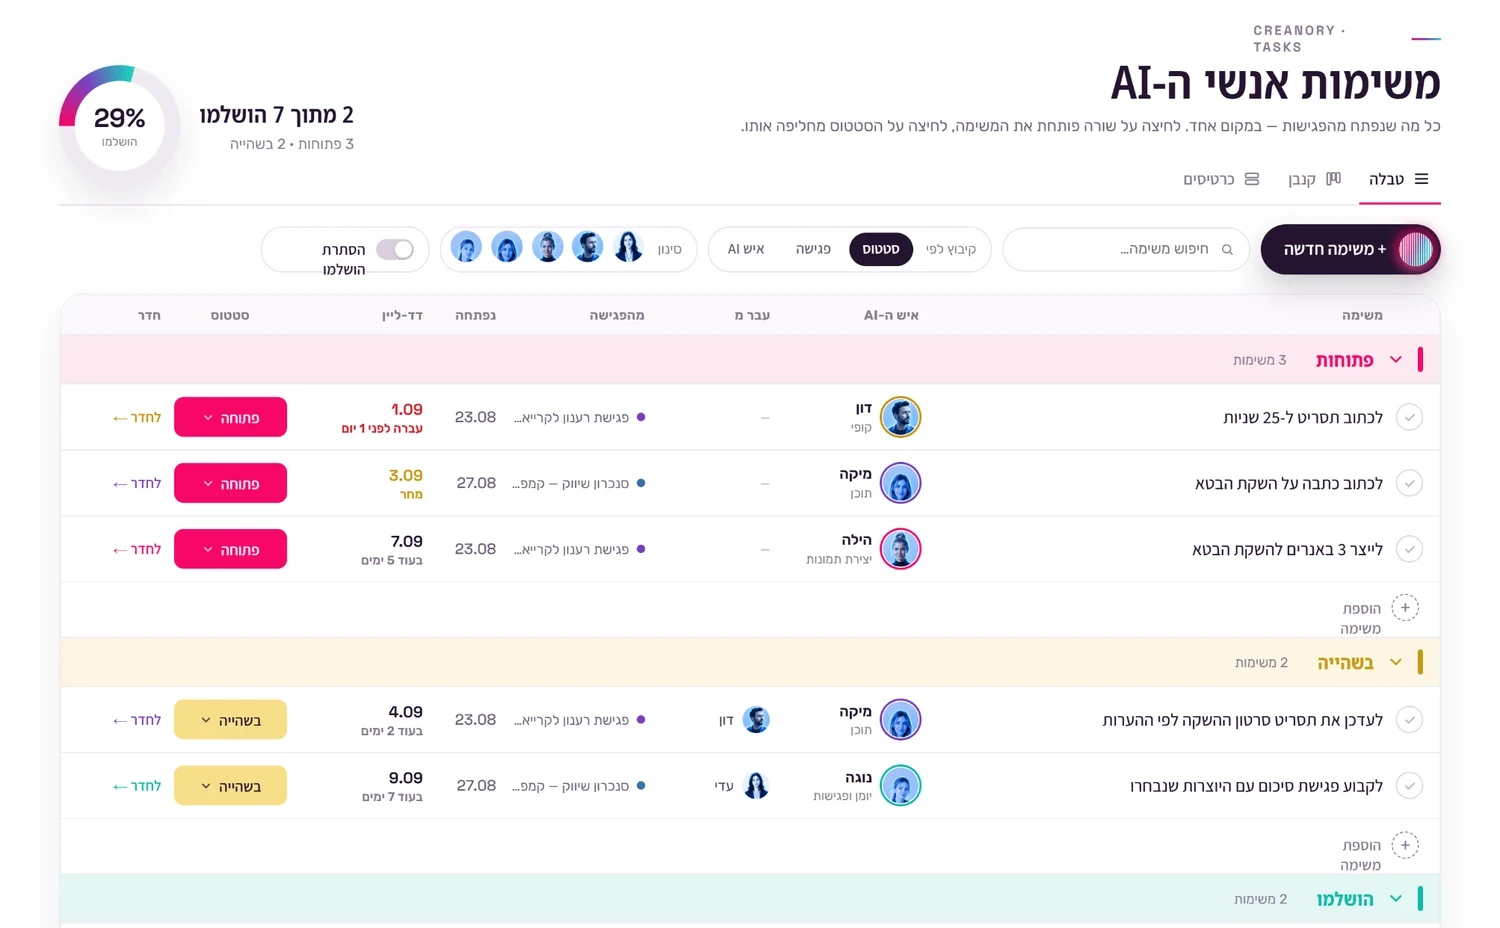Check off לכתוב כתבה על השקת הבטא

[x=1409, y=483]
